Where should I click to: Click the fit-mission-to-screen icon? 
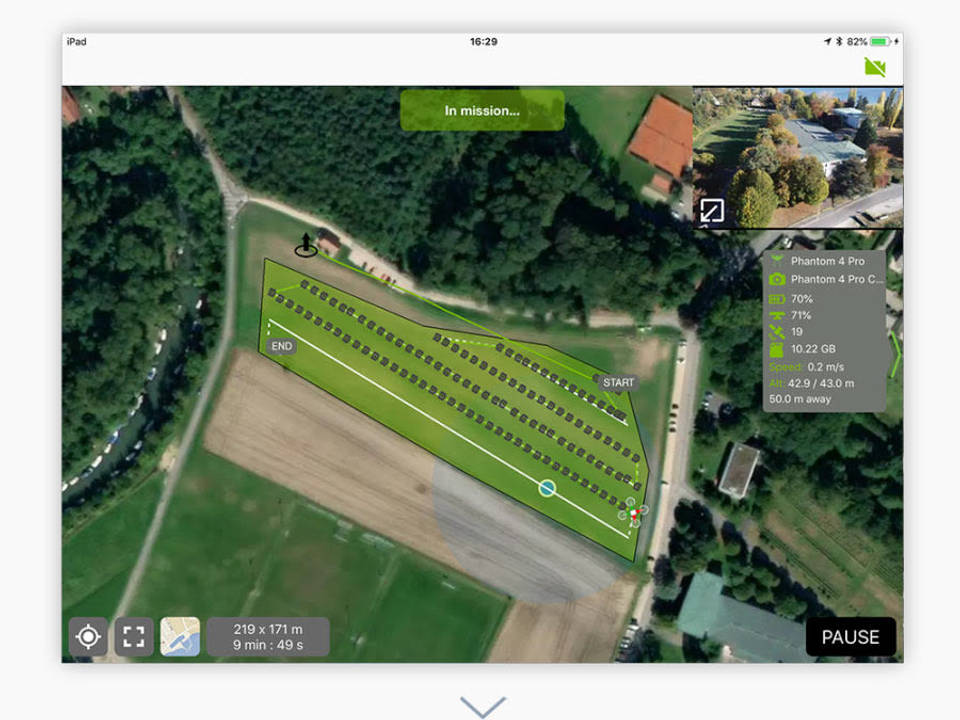tap(133, 636)
